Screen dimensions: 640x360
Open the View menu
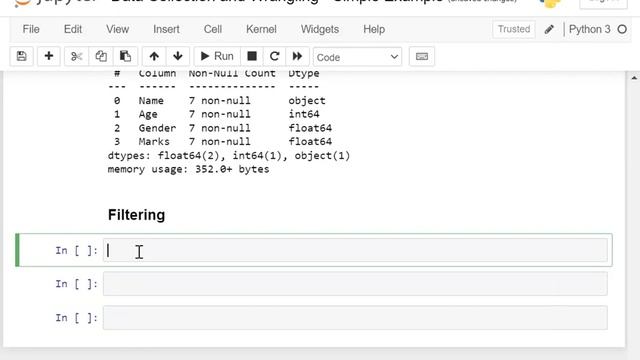pyautogui.click(x=118, y=29)
